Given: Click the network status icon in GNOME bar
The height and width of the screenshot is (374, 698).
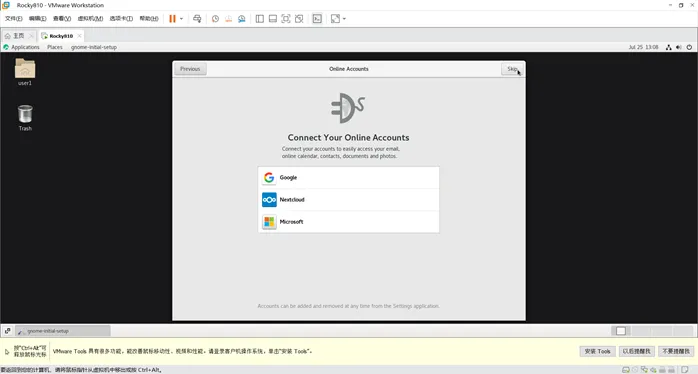Looking at the screenshot, I should coord(669,47).
